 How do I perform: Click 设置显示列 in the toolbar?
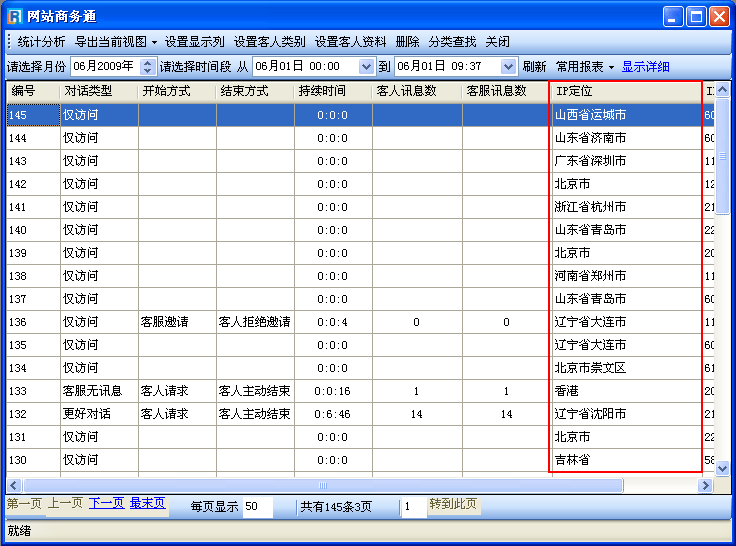(195, 42)
